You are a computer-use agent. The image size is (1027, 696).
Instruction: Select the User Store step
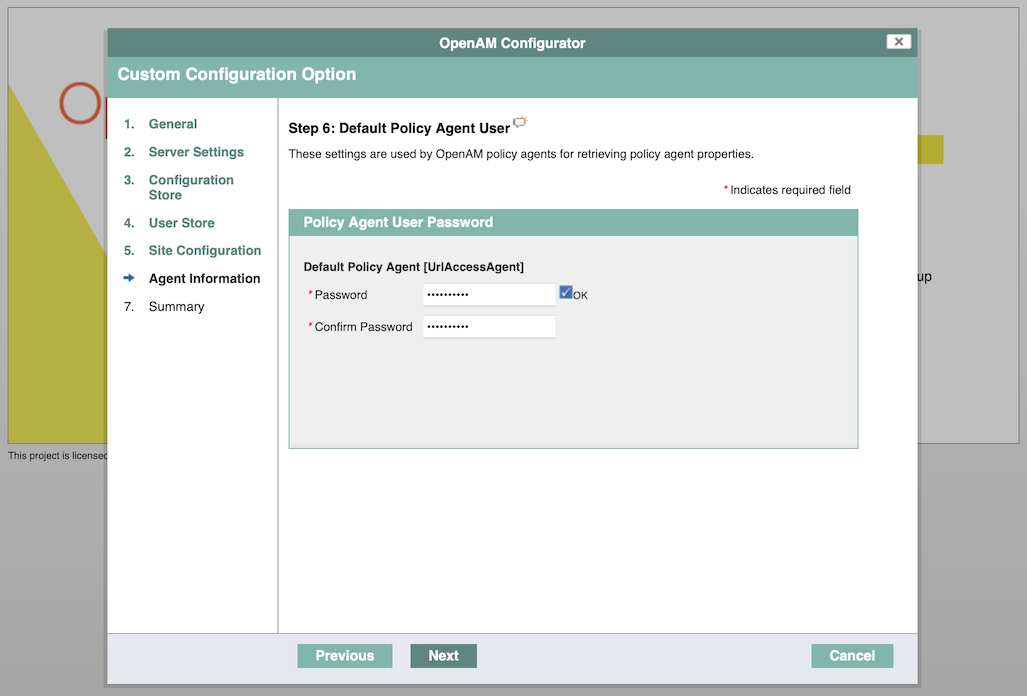click(181, 223)
